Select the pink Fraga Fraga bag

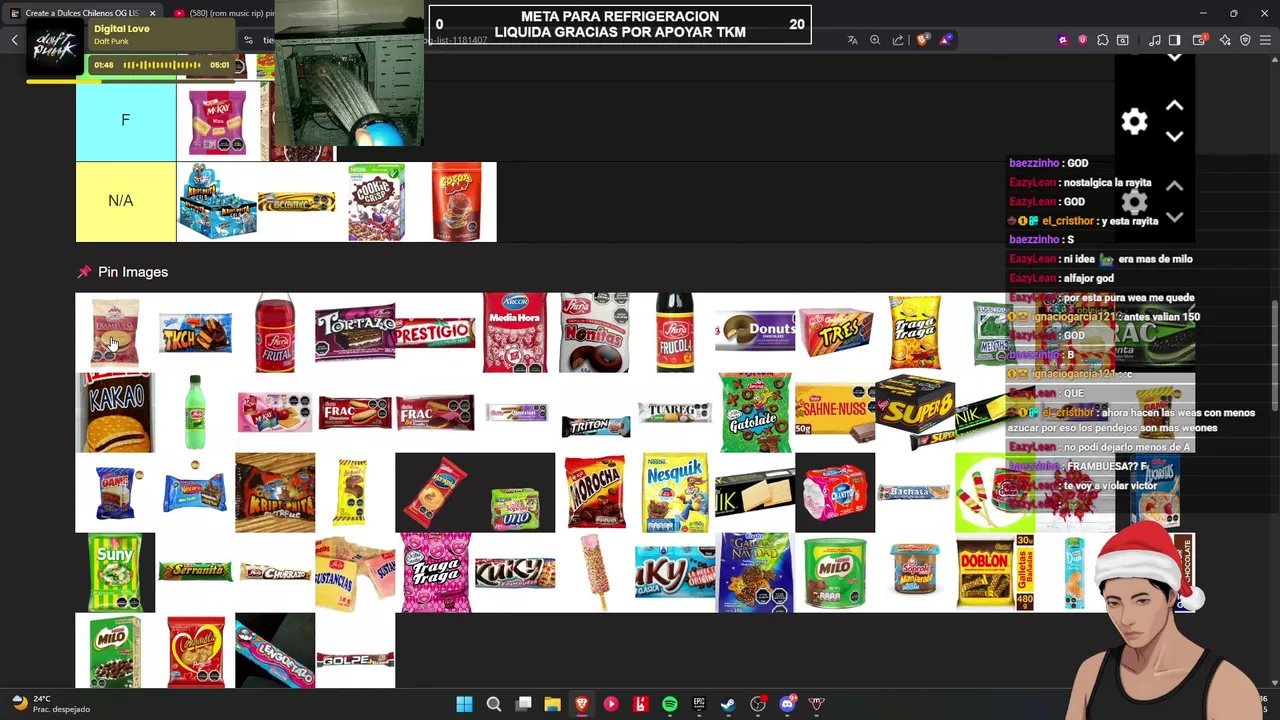click(x=435, y=572)
